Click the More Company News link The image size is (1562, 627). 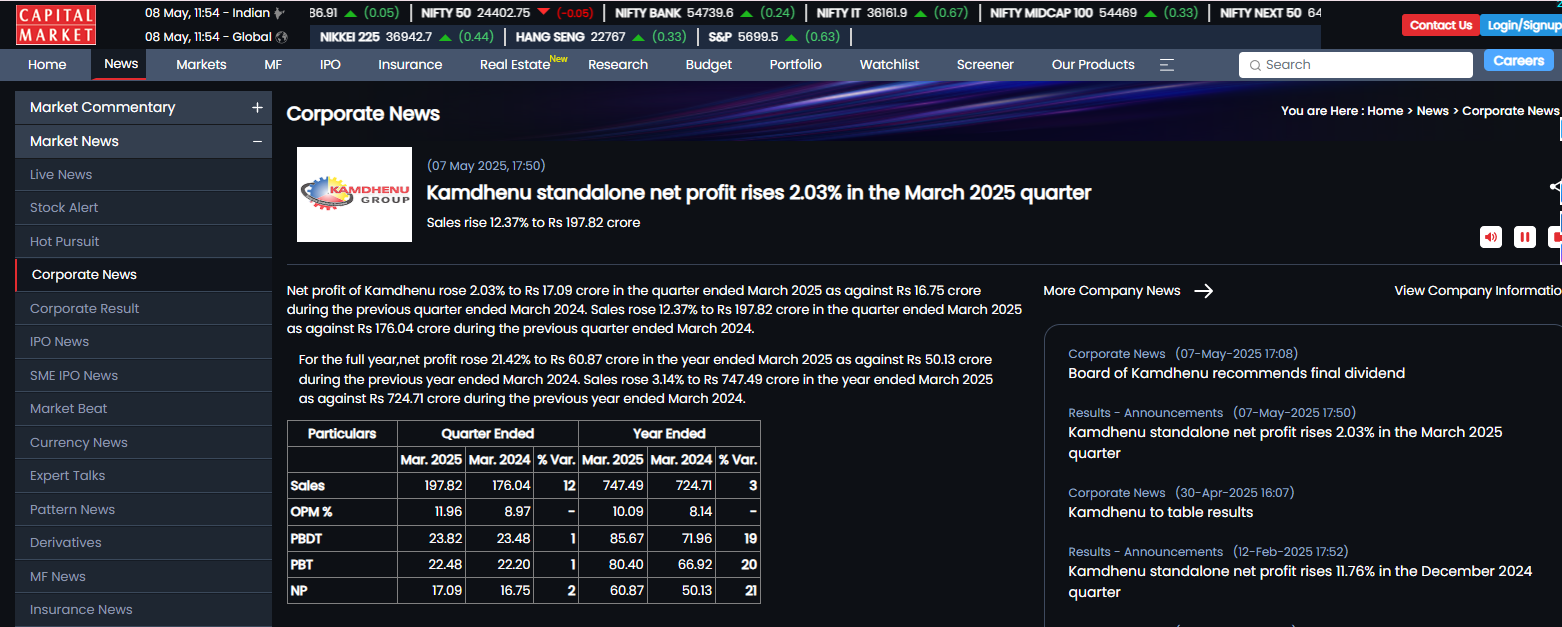[x=1112, y=291]
